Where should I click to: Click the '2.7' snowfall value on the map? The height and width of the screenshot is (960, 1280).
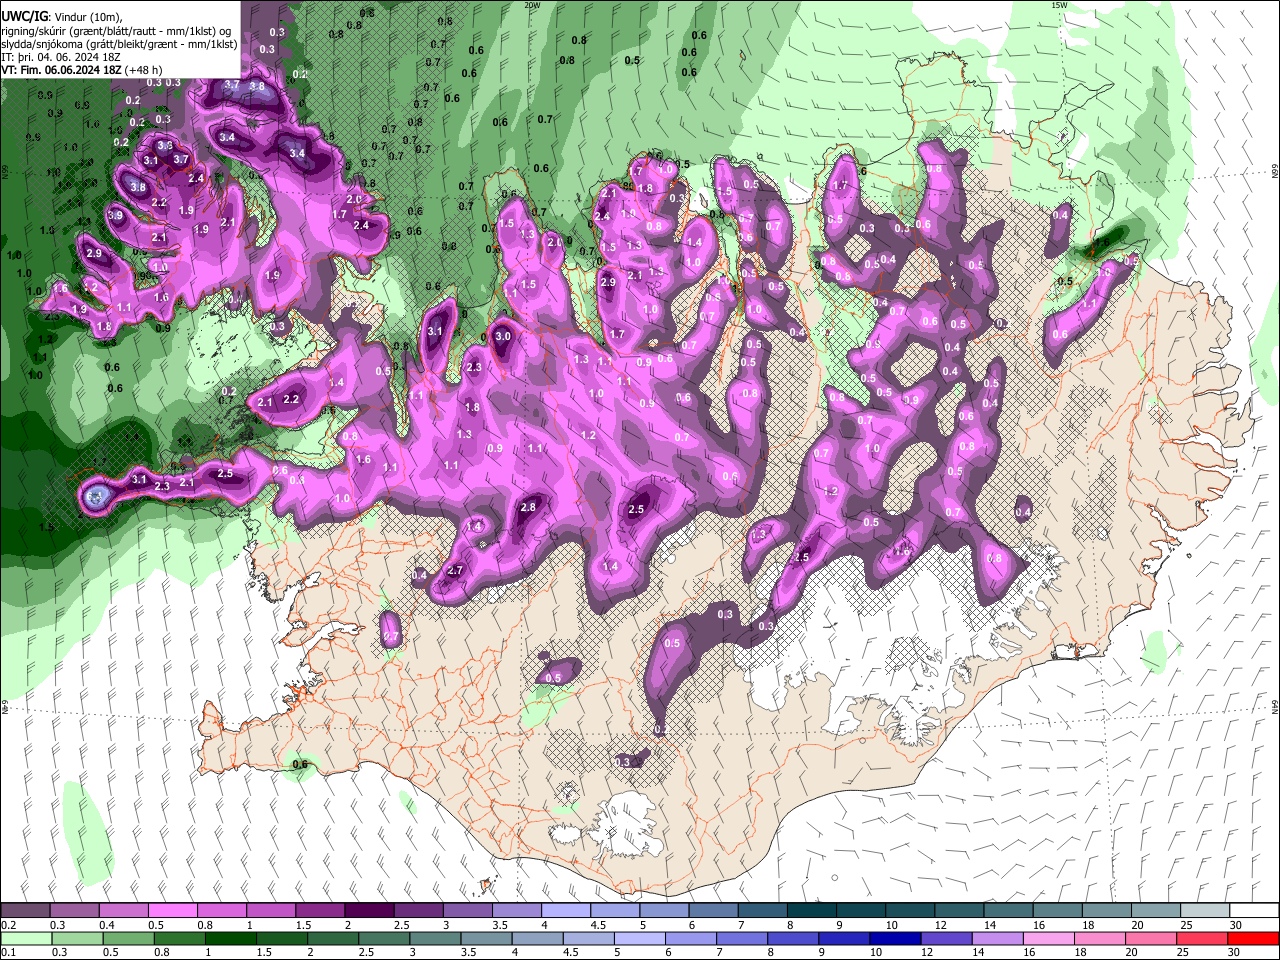[x=455, y=571]
